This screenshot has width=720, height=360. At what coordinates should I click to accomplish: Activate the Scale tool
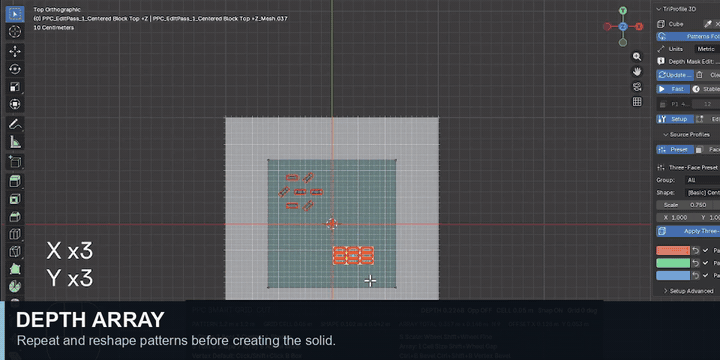(15, 87)
